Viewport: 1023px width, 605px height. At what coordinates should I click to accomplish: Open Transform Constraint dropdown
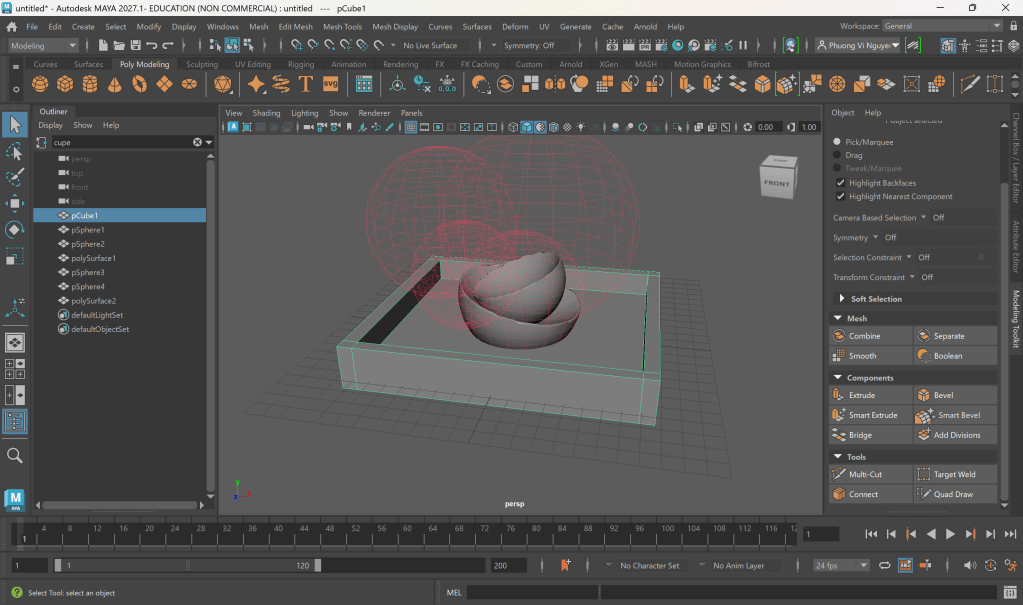point(912,277)
